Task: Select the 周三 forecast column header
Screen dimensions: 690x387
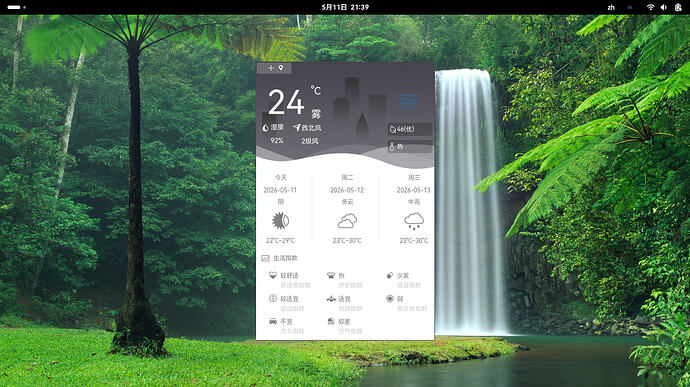Action: tap(414, 177)
